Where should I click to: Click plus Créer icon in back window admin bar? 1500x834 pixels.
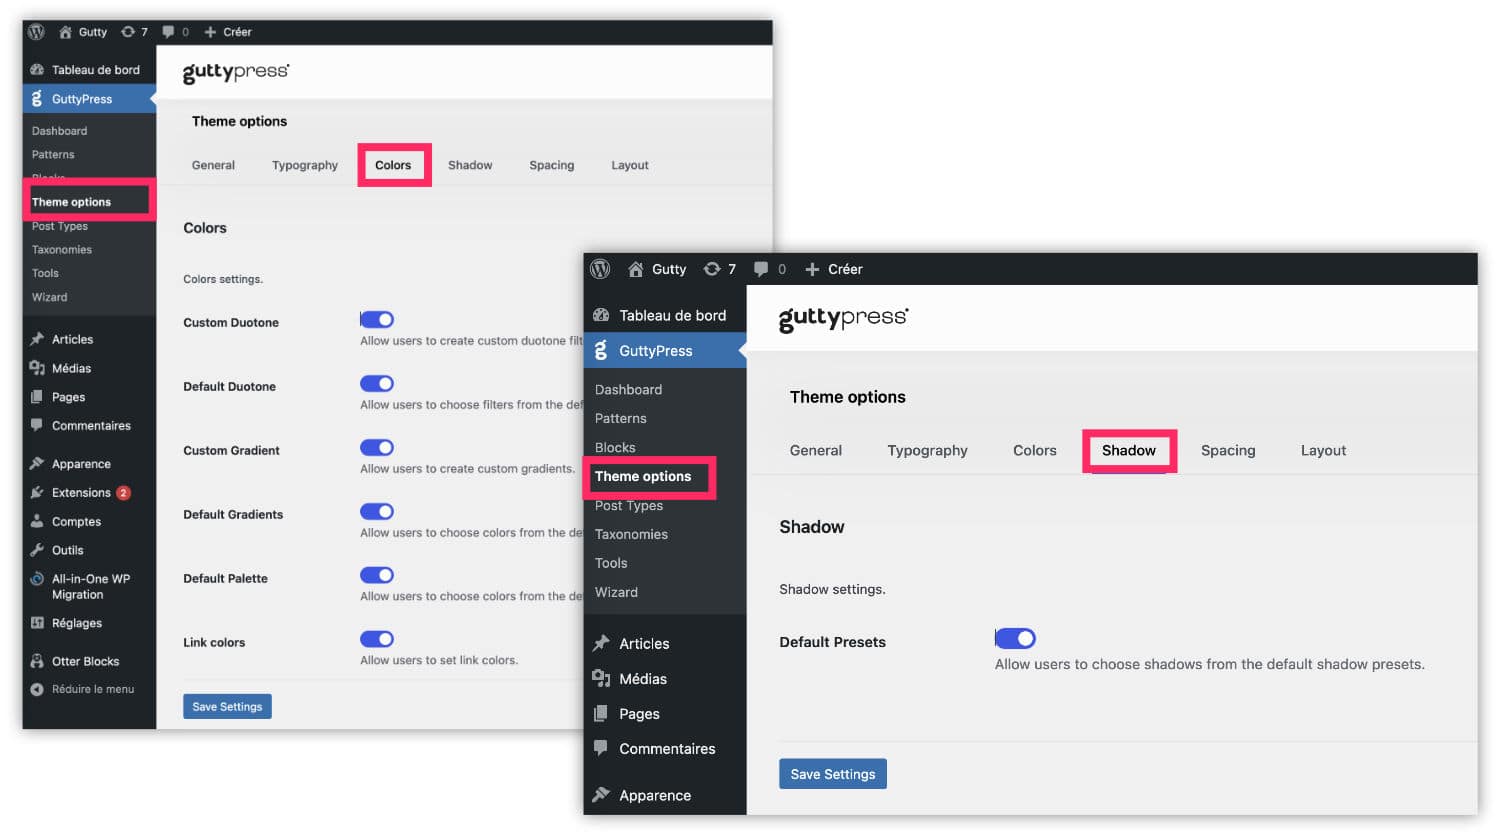coord(210,32)
